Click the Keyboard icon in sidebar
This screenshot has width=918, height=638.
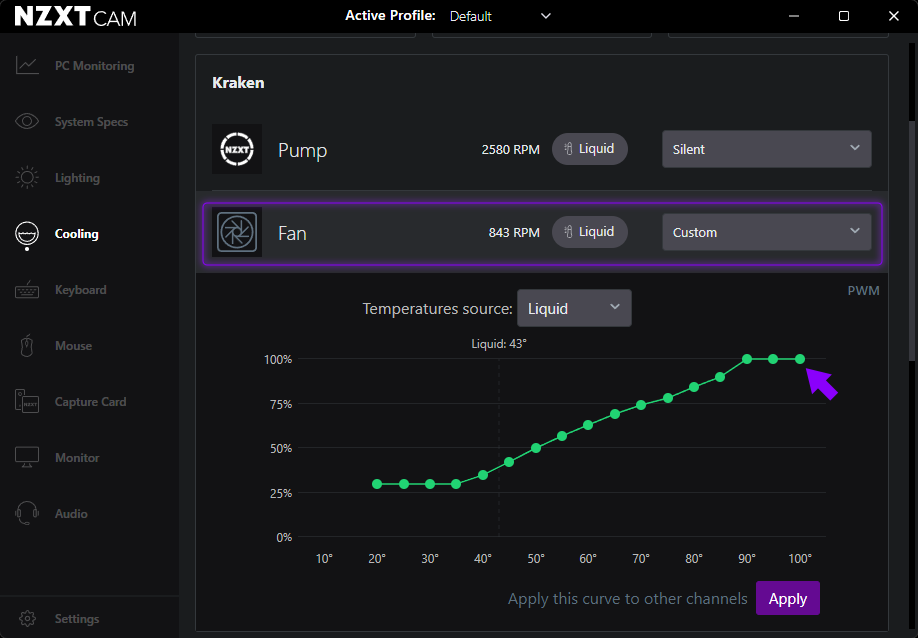(x=27, y=290)
